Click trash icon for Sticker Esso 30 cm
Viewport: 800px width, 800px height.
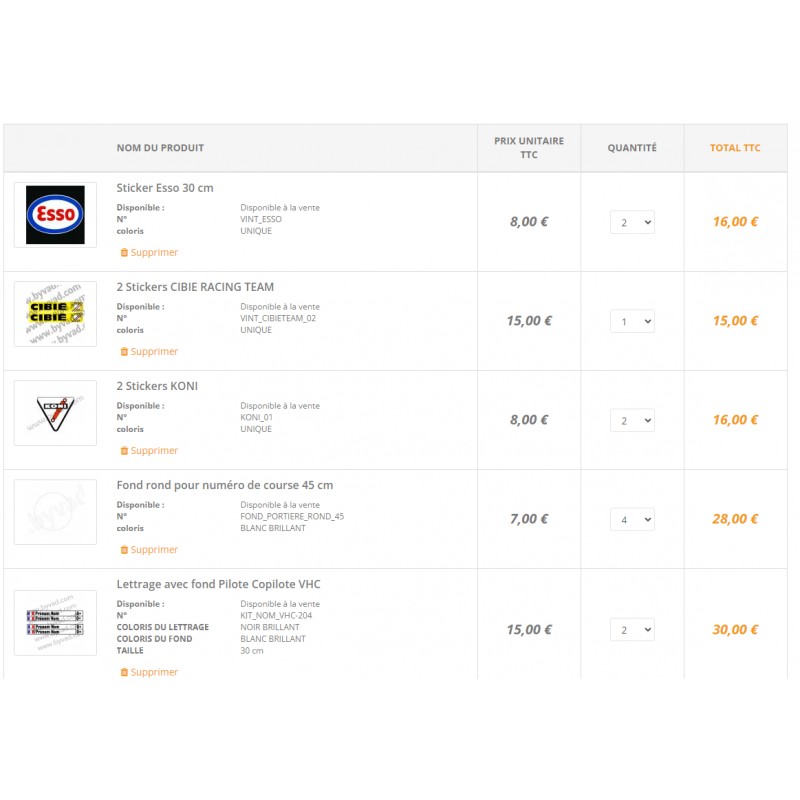(x=124, y=253)
